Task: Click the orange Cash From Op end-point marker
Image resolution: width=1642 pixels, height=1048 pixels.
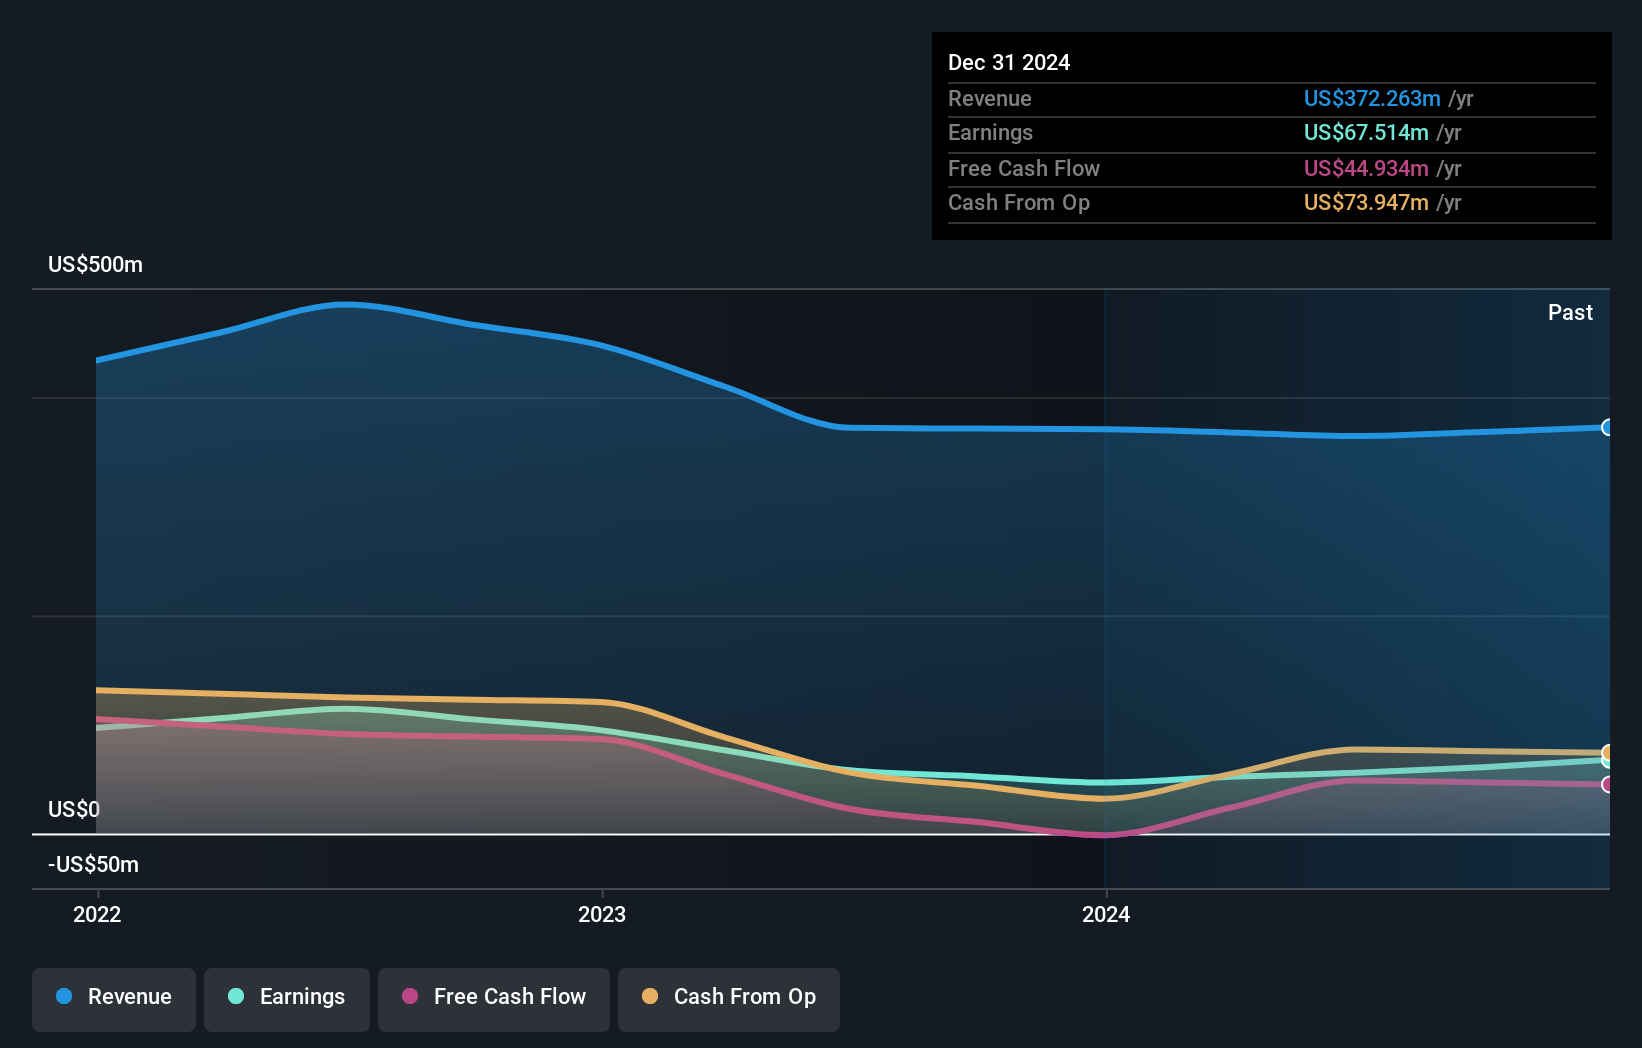Action: [1607, 752]
